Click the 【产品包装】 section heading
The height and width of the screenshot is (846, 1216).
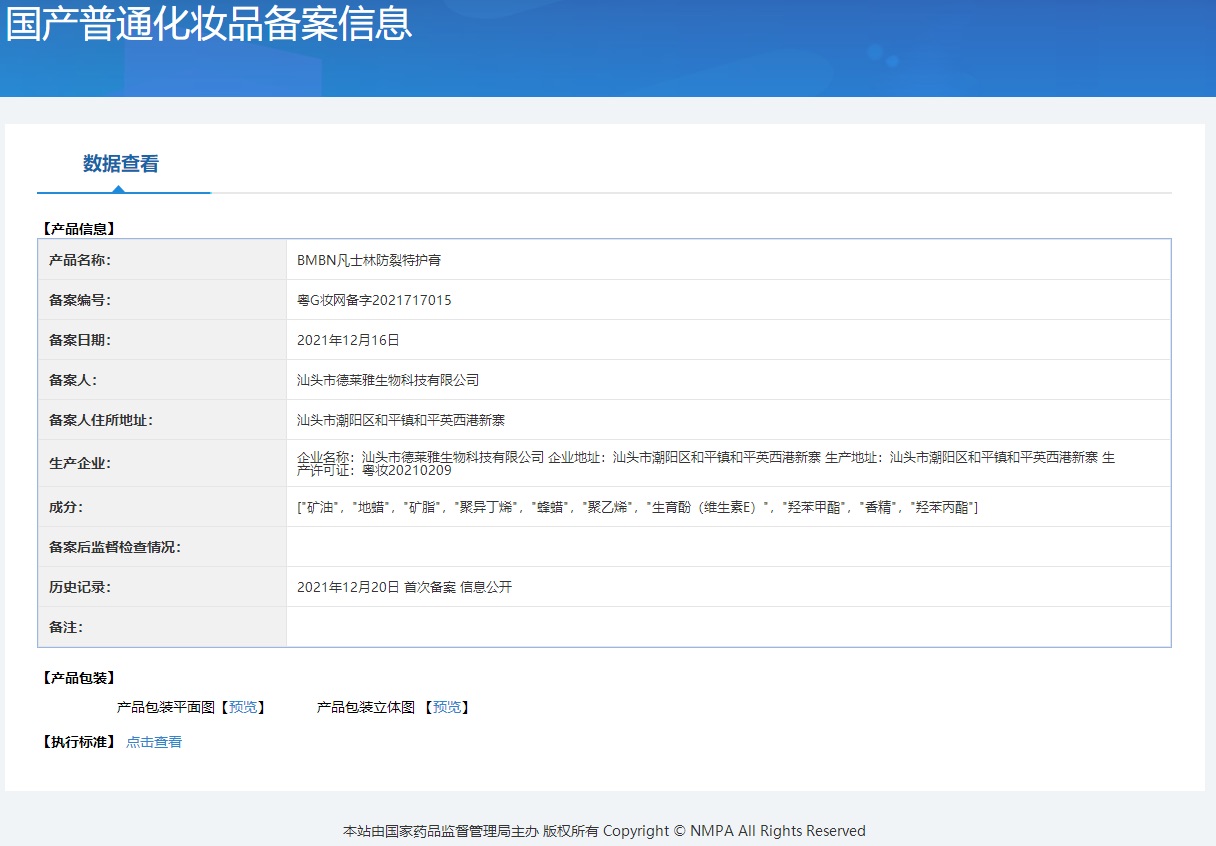[x=79, y=678]
